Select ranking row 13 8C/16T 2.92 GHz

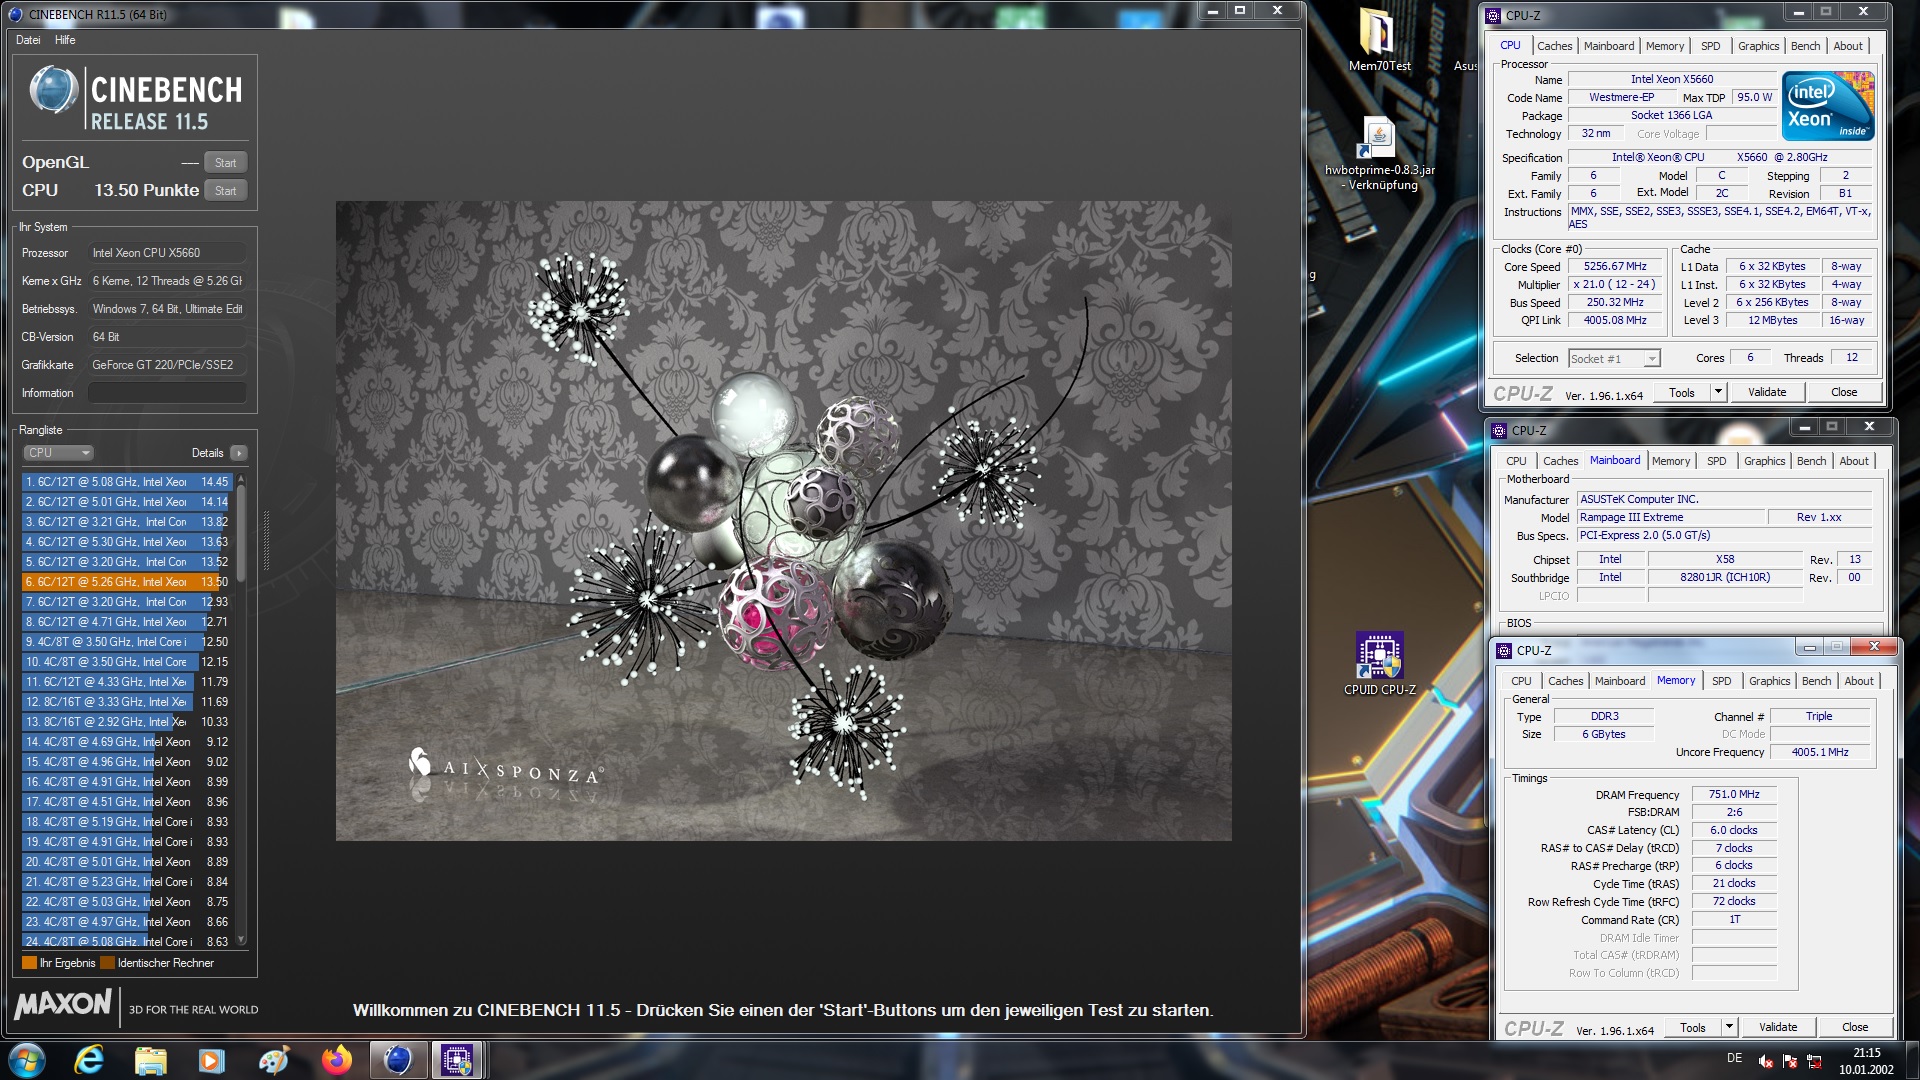click(127, 722)
